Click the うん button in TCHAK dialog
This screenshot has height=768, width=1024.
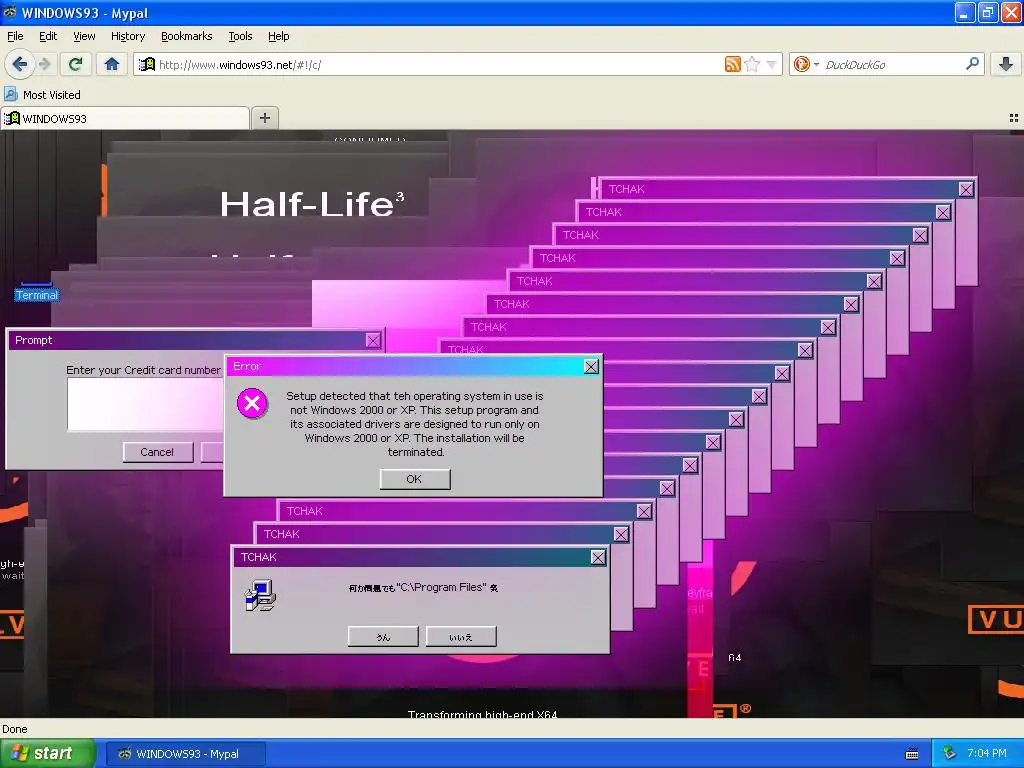383,637
